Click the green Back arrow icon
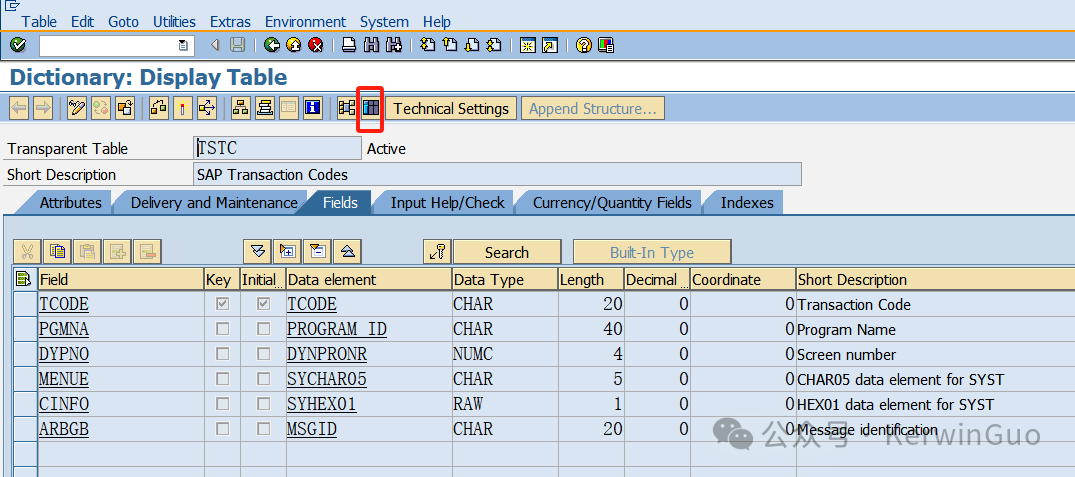 click(272, 46)
